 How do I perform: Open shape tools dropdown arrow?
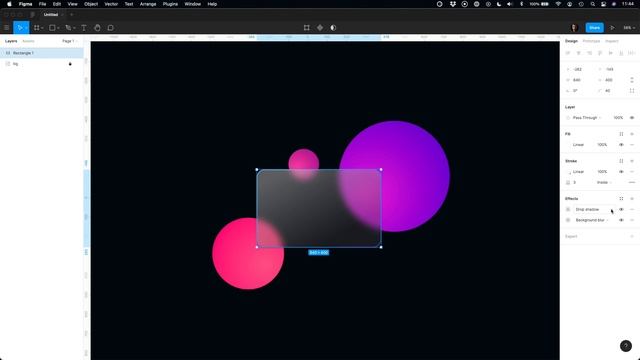point(58,28)
